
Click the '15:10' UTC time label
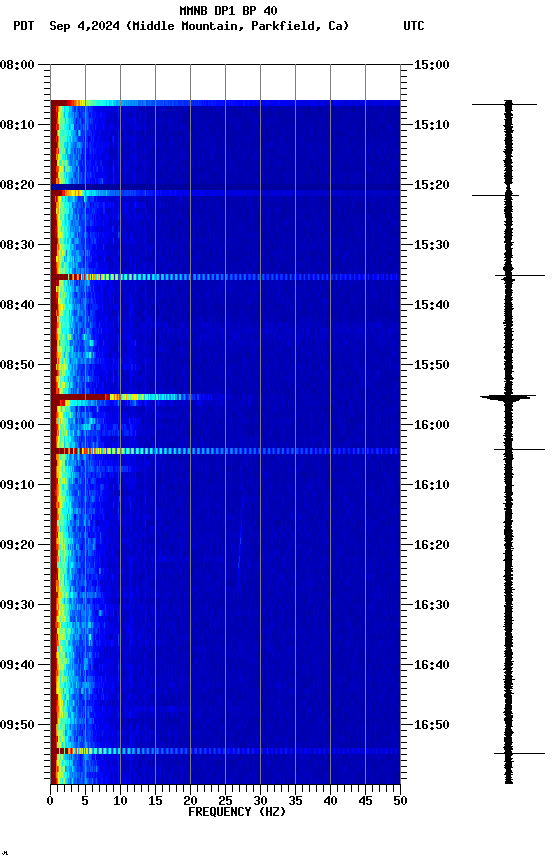432,125
